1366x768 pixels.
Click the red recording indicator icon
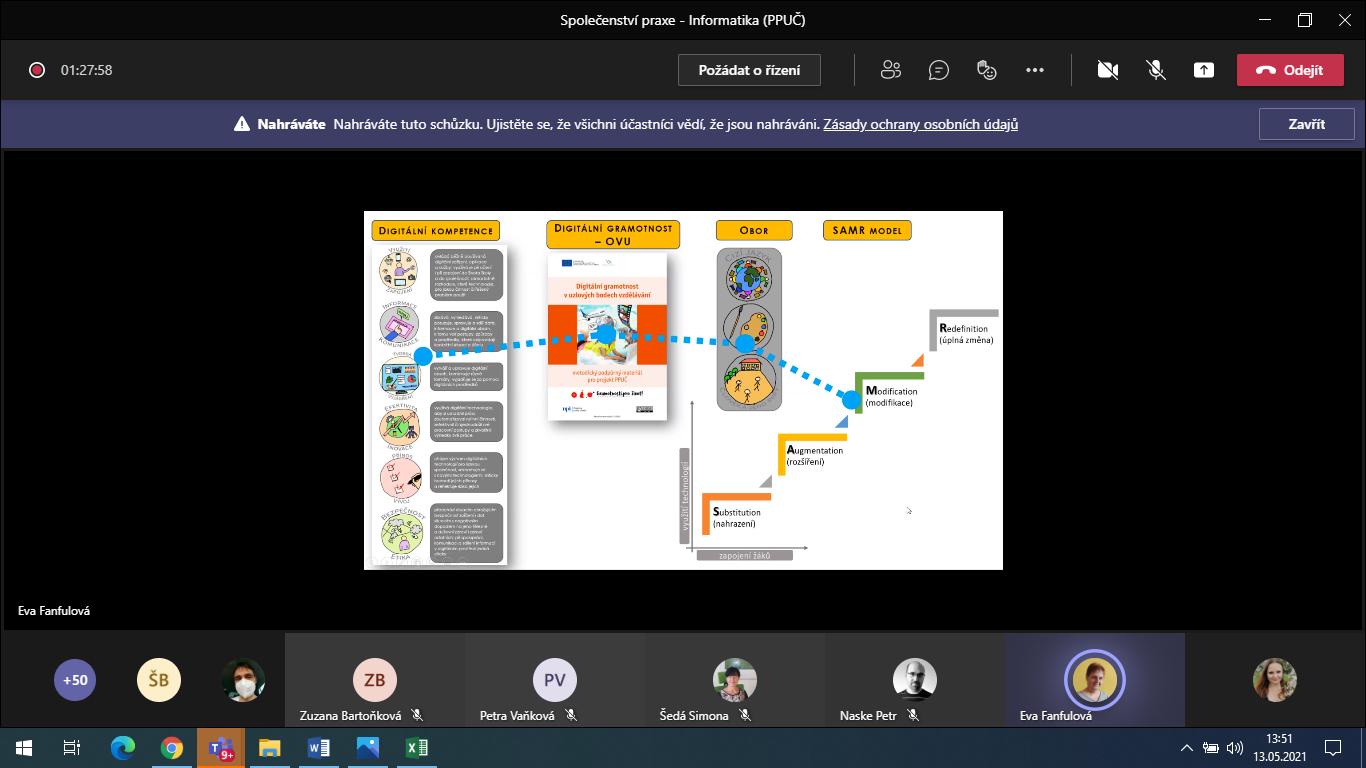click(x=37, y=70)
